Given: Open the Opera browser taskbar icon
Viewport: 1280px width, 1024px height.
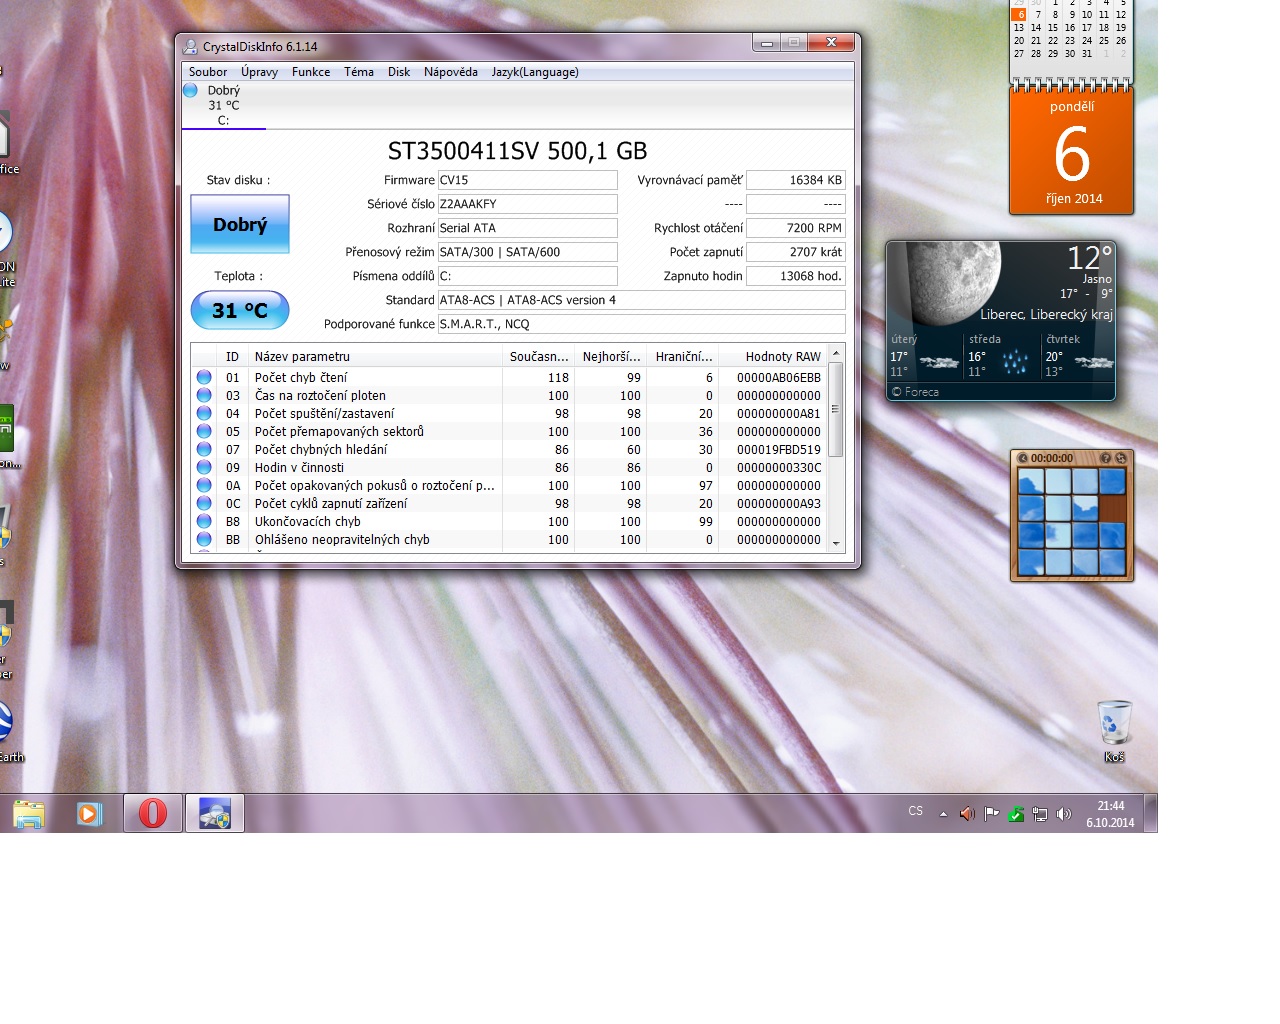Looking at the screenshot, I should click(153, 813).
